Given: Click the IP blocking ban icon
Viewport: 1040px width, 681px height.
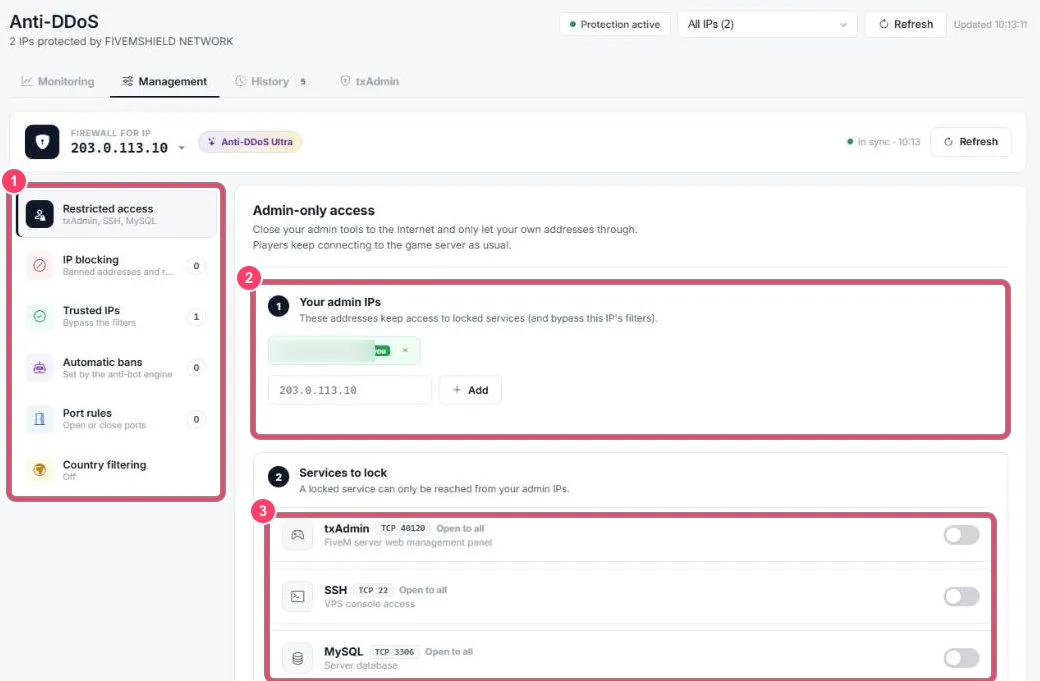Looking at the screenshot, I should pos(40,265).
